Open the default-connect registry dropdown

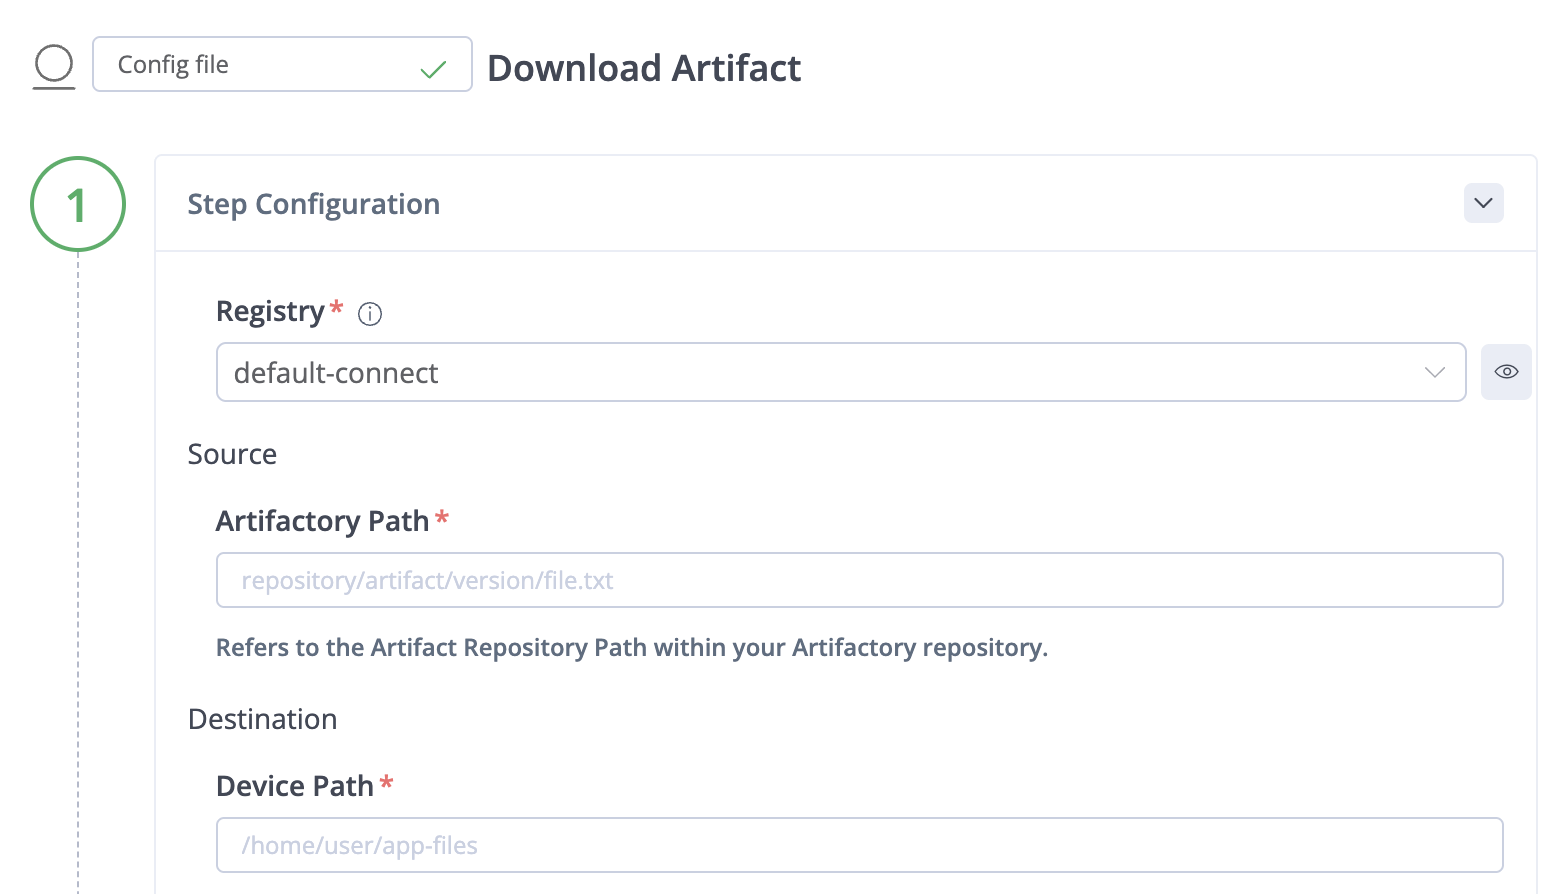pos(820,372)
